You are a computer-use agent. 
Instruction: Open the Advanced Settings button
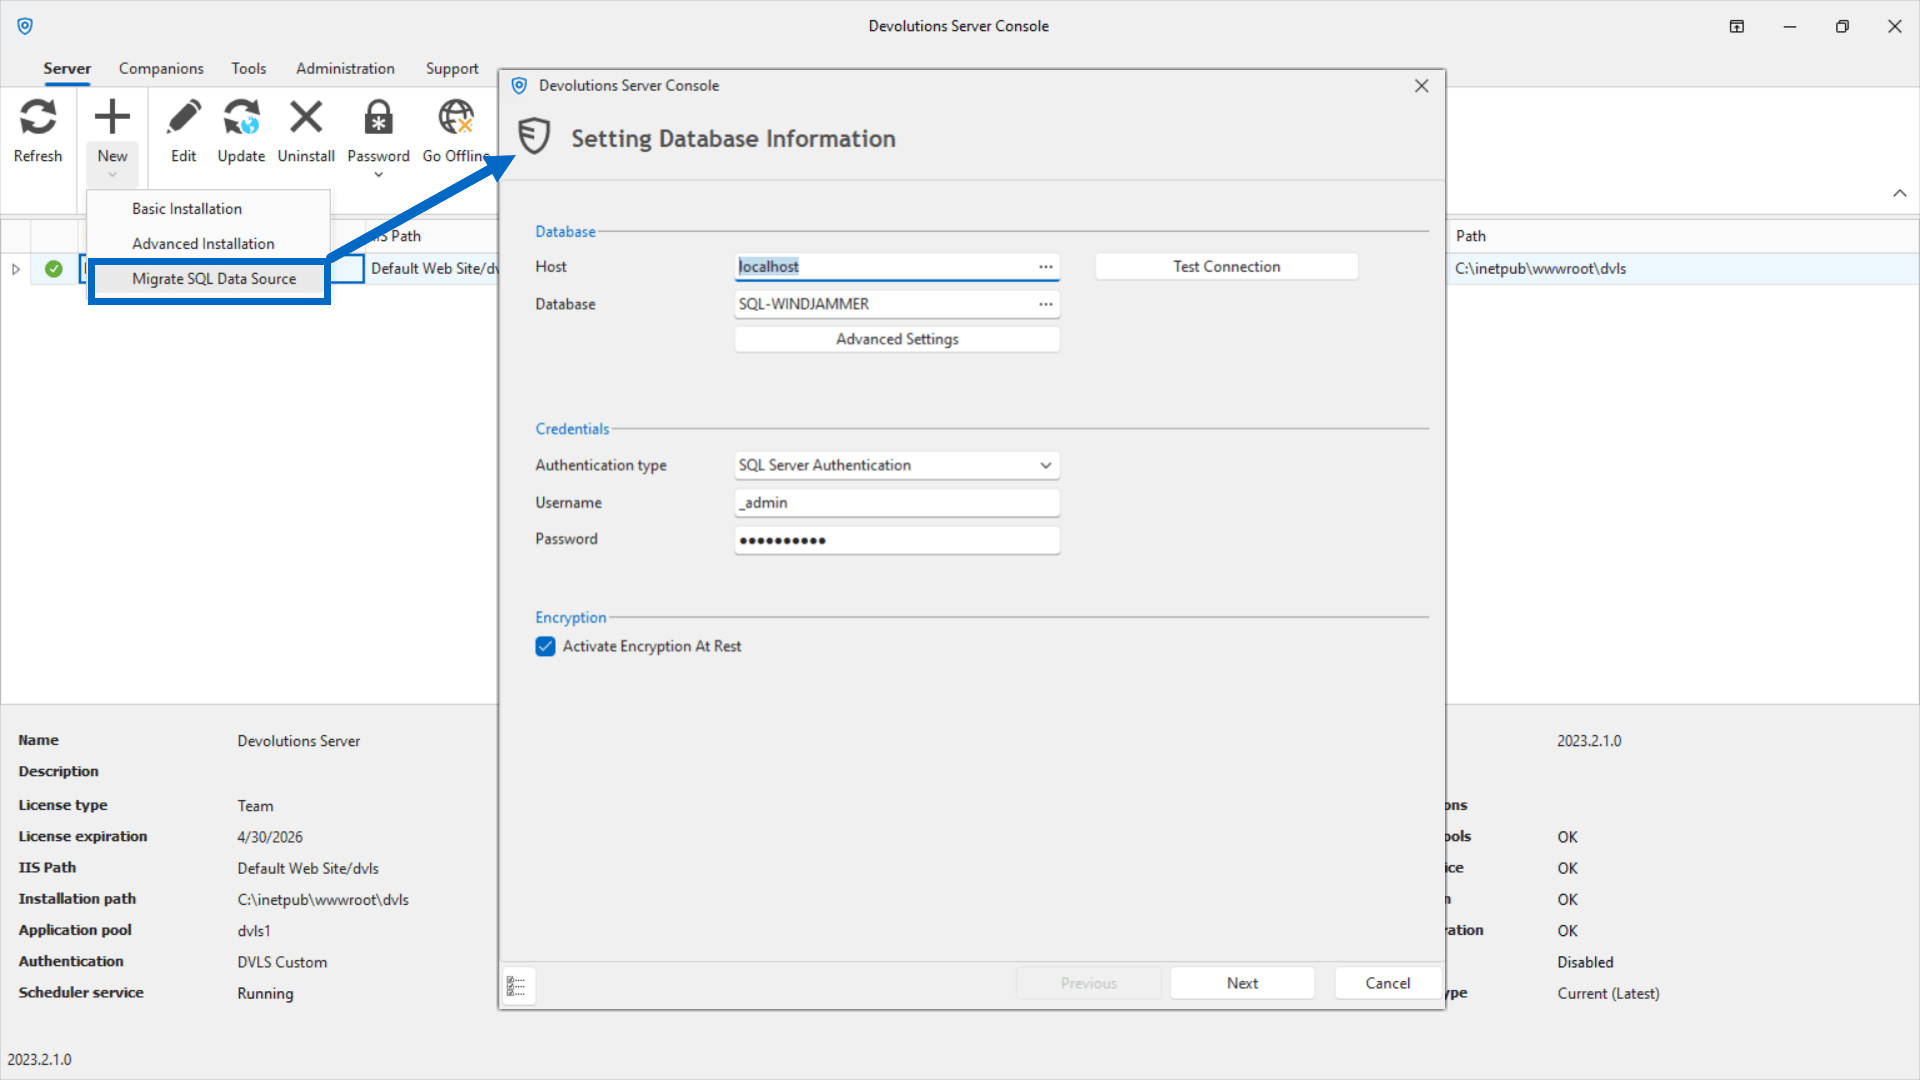click(896, 339)
